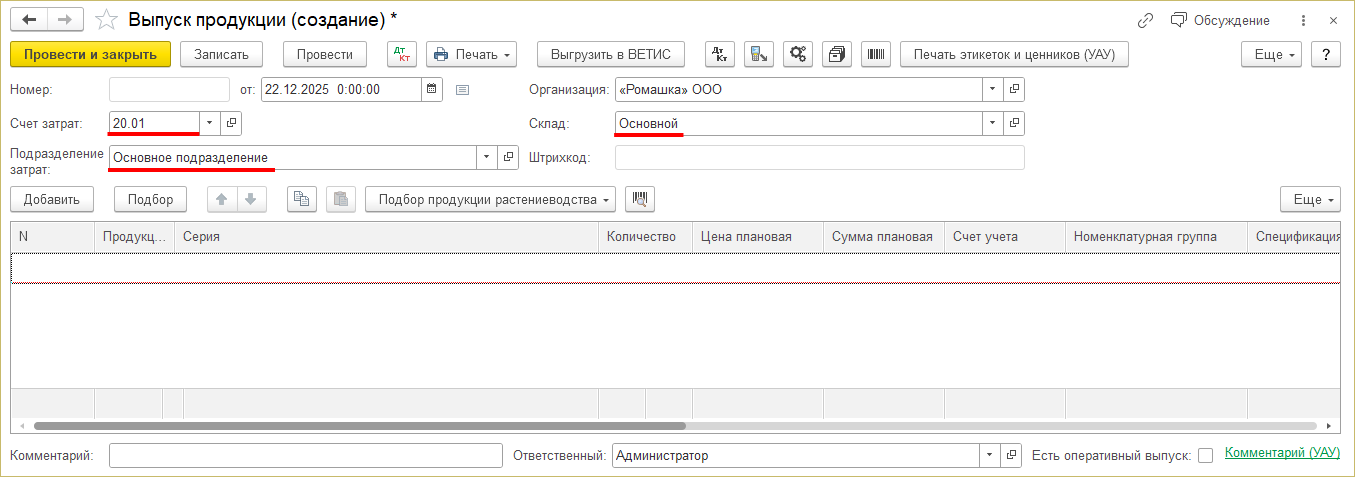Copy rows with the table copy icon
Image resolution: width=1355 pixels, height=477 pixels.
click(302, 199)
